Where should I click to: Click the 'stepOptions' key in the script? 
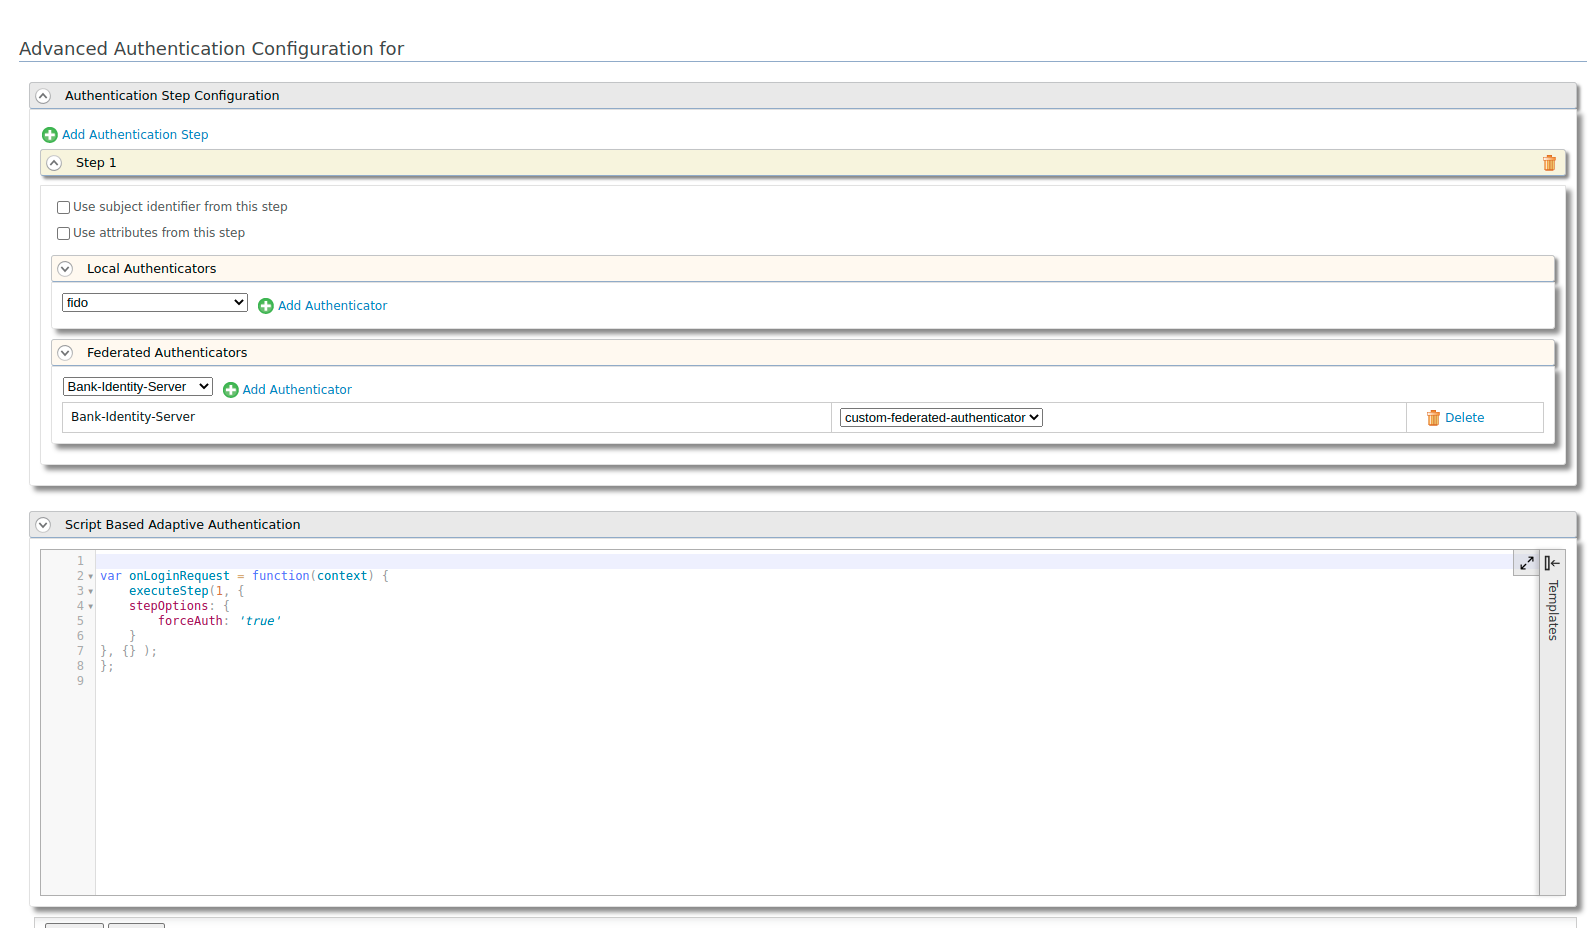tap(169, 606)
